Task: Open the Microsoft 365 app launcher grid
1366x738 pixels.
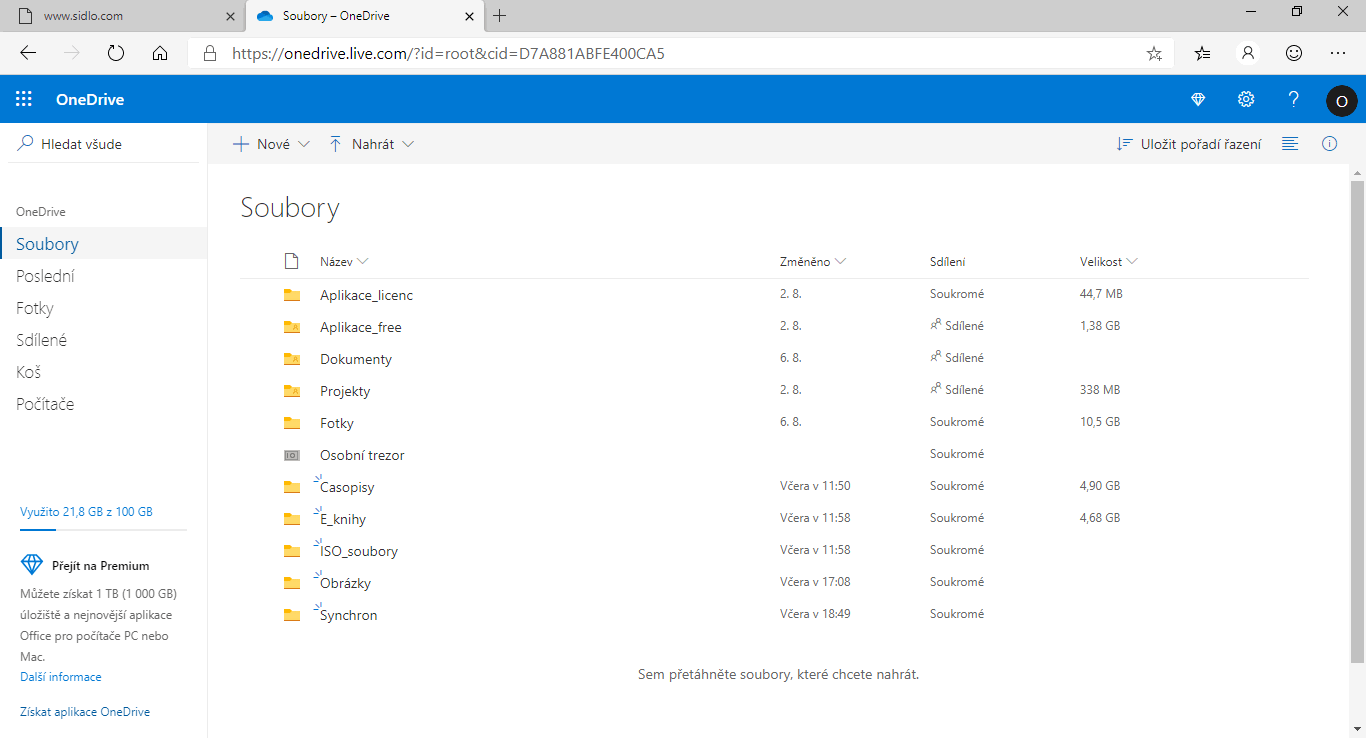Action: [x=24, y=98]
